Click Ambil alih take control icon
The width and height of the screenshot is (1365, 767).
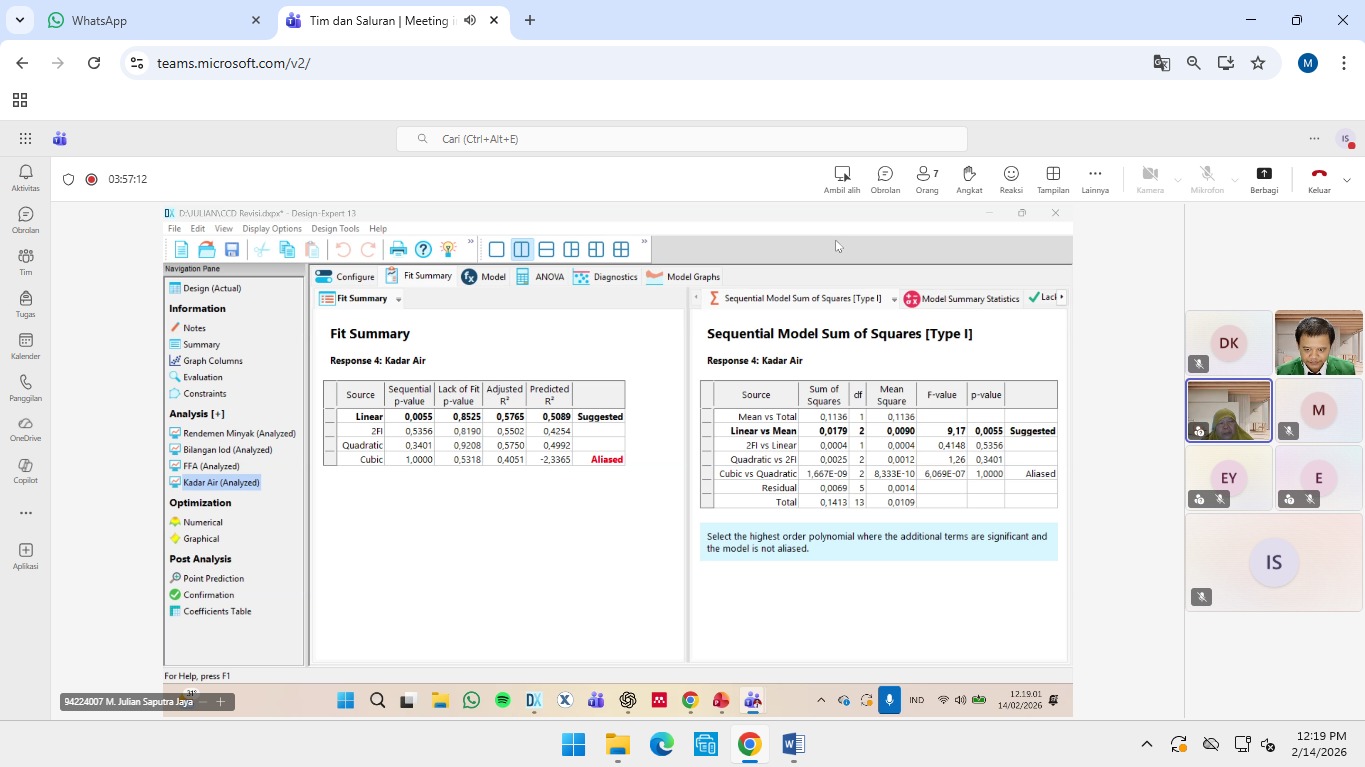[x=842, y=178]
